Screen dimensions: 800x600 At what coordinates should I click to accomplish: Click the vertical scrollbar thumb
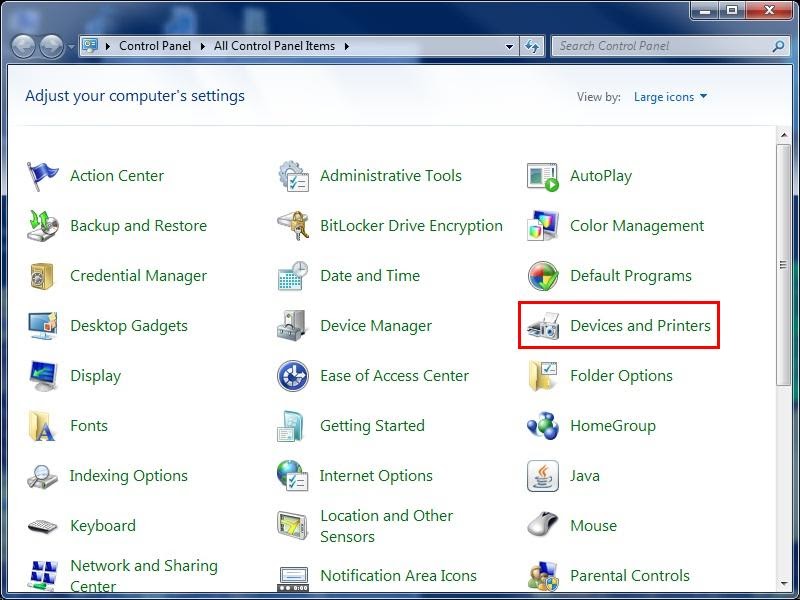pos(784,265)
